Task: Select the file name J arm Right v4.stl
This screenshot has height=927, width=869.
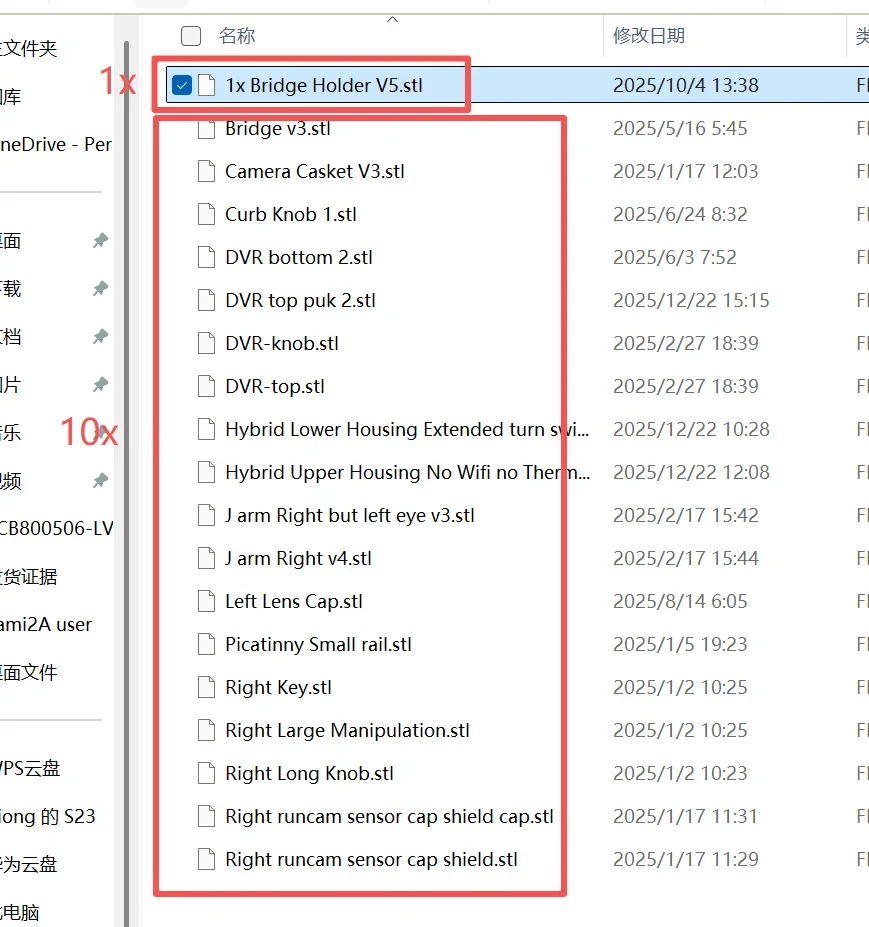Action: (299, 558)
